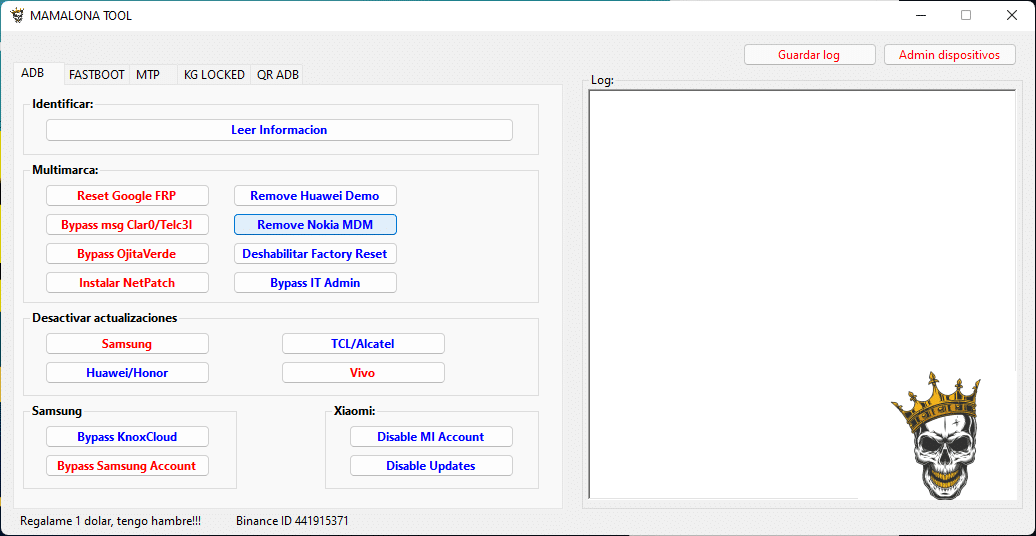The image size is (1036, 536).
Task: Click Leer Informacion button
Action: tap(279, 130)
